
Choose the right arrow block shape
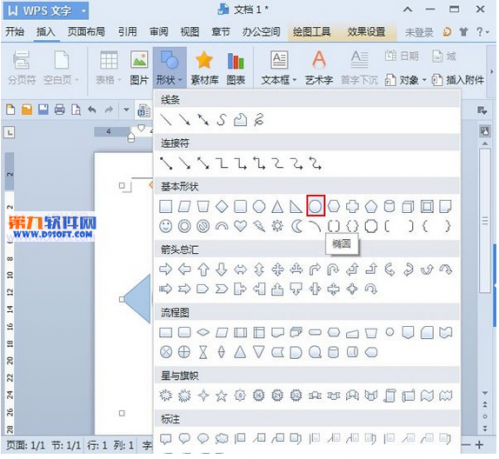pyautogui.click(x=166, y=269)
